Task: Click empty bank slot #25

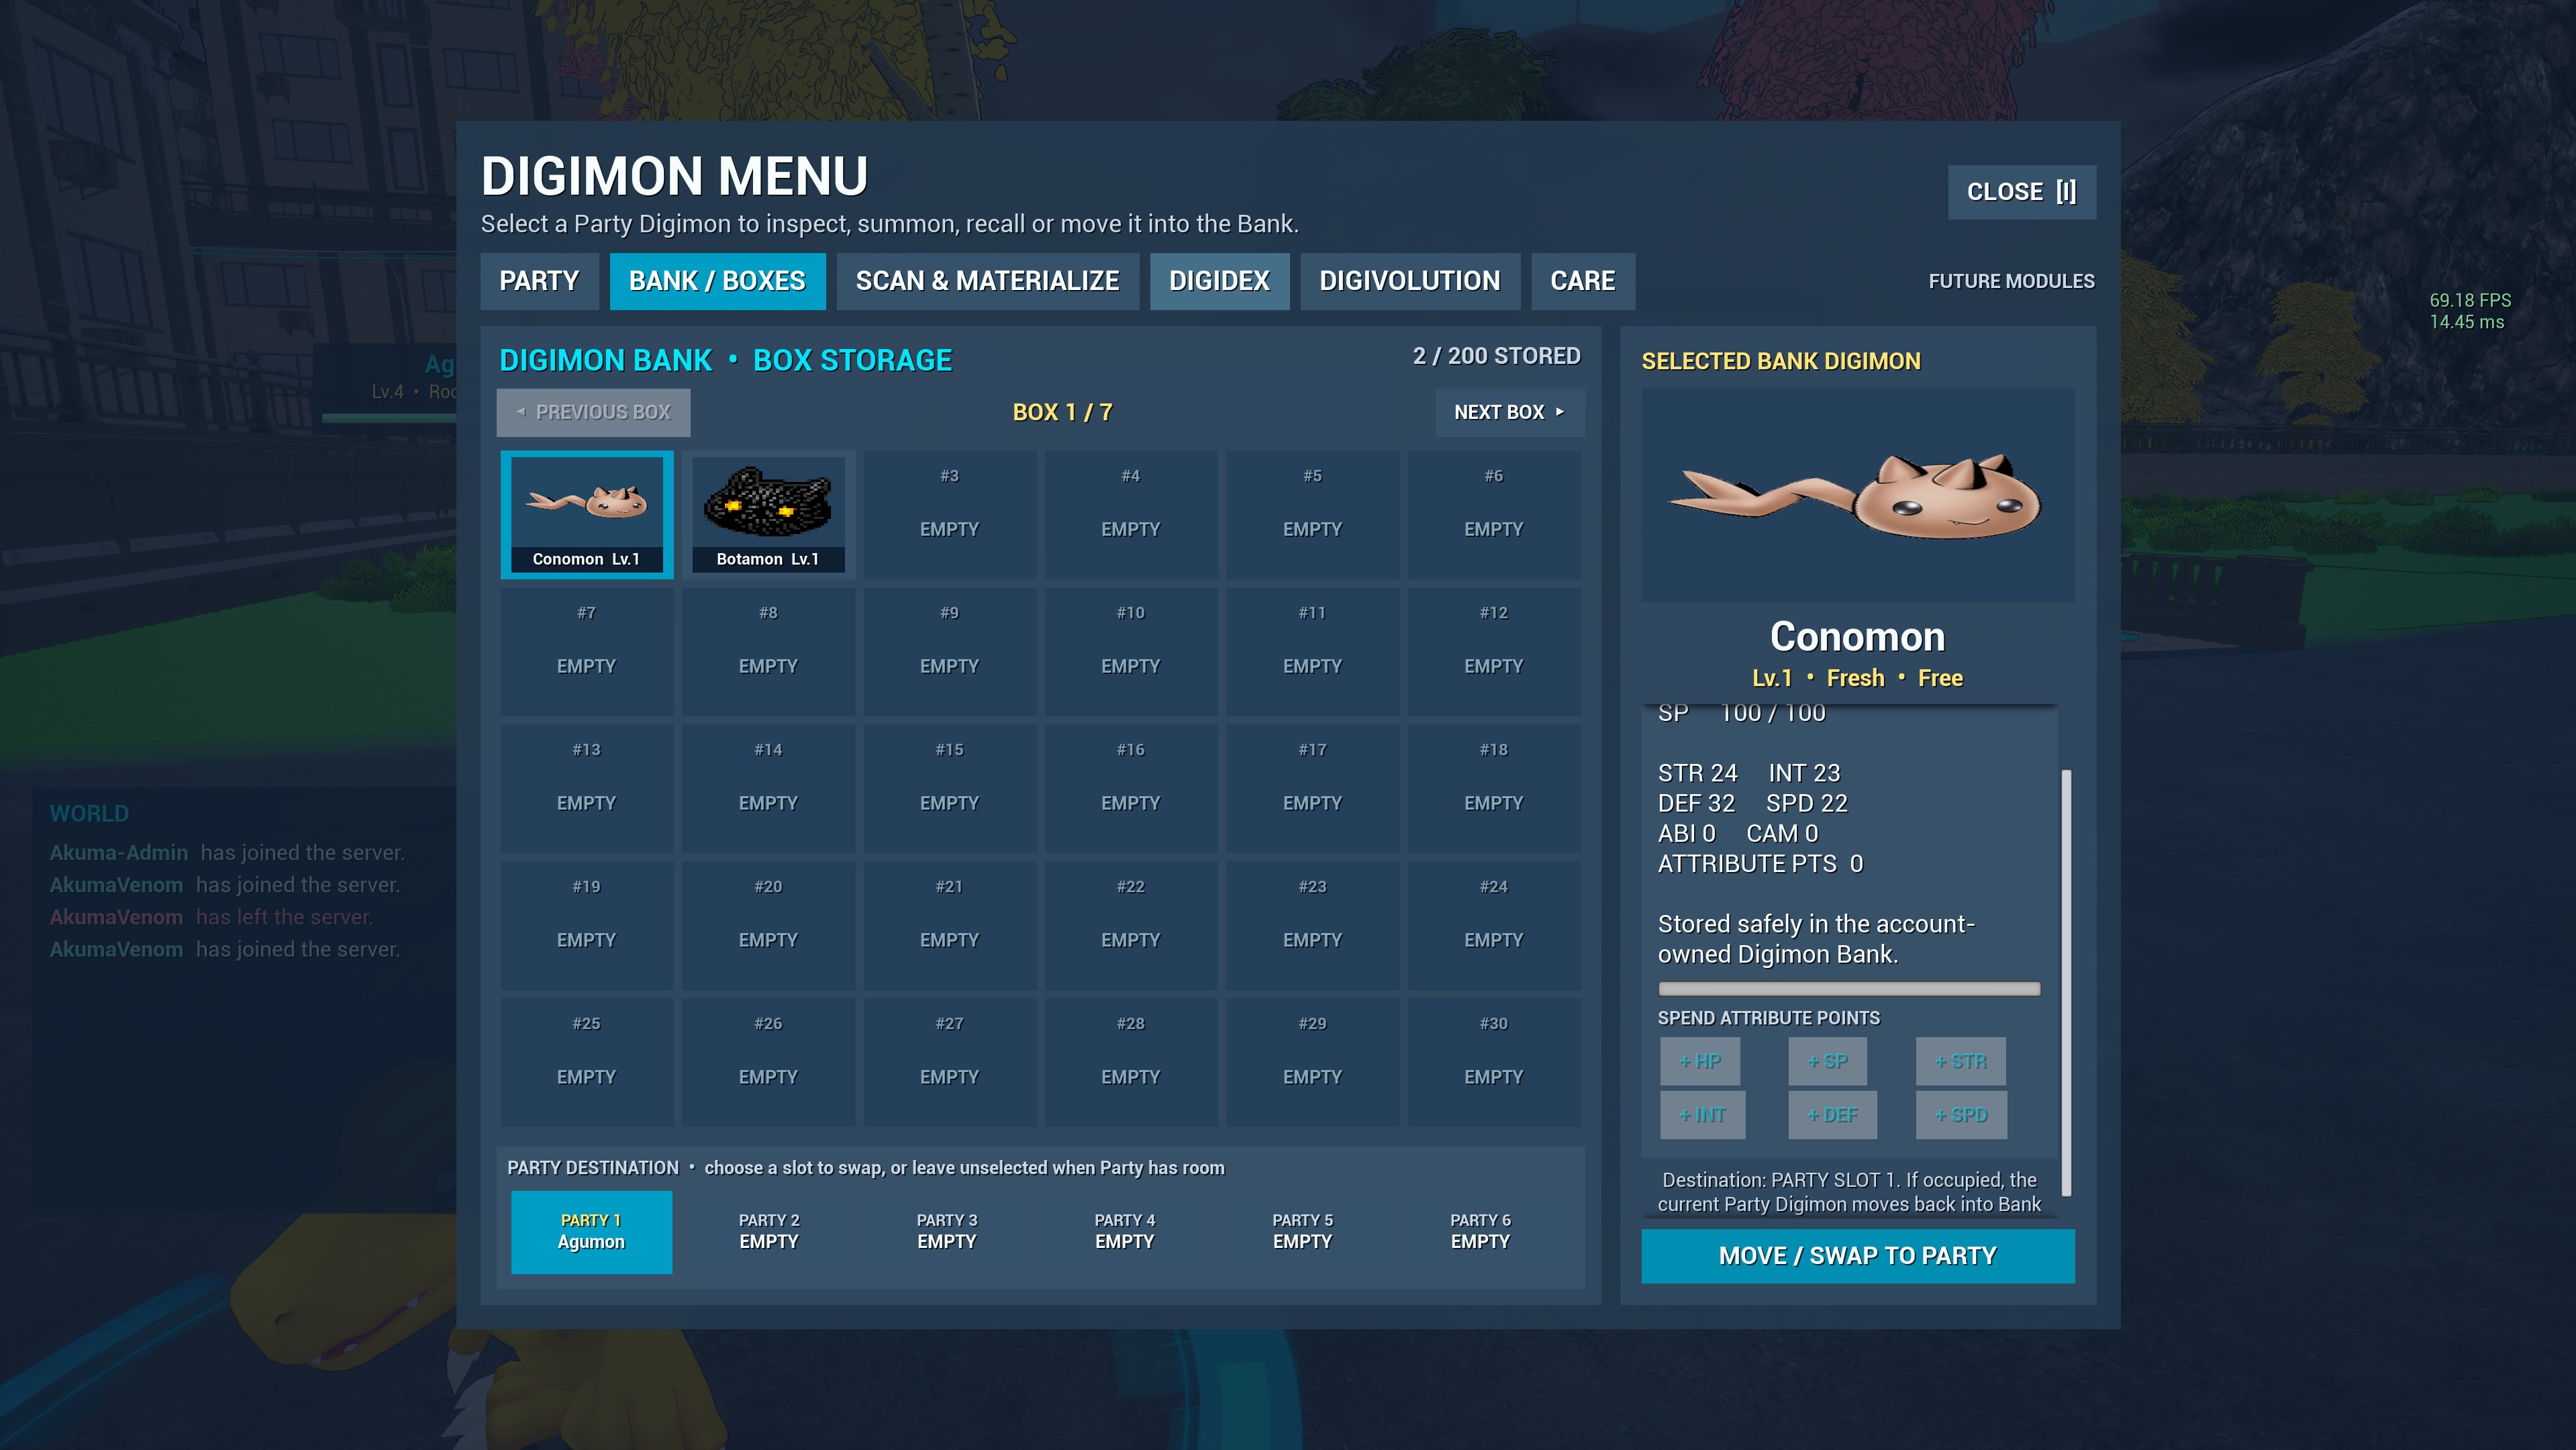Action: [x=586, y=1062]
